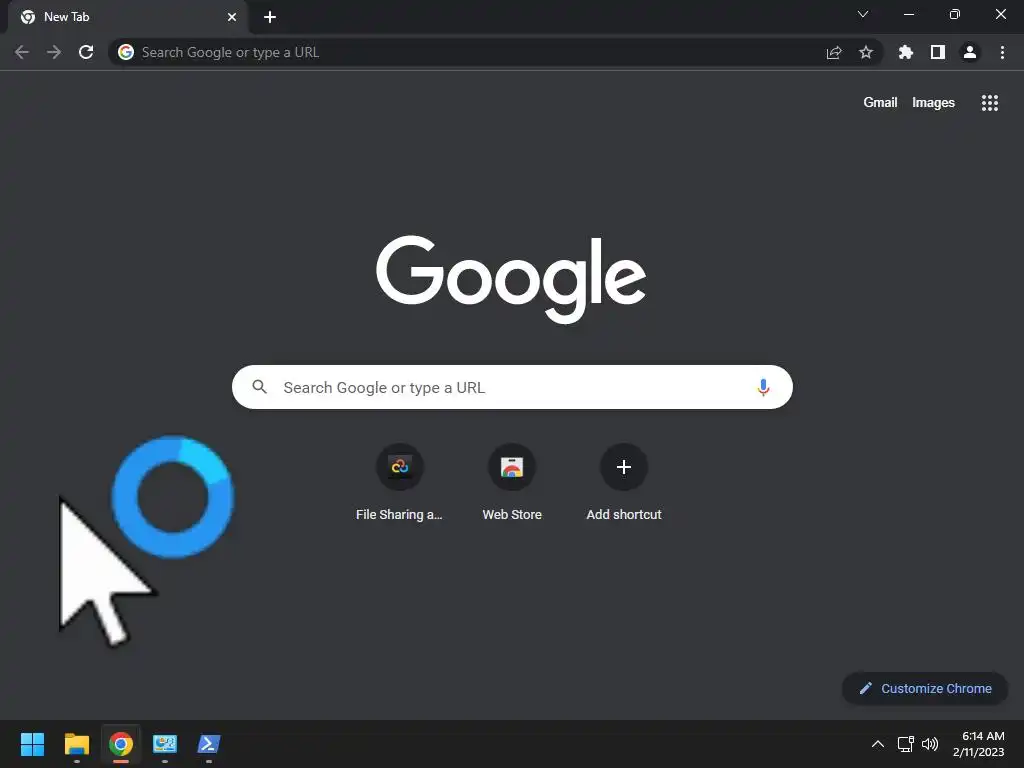Add a new shortcut with the plus tile
Screen dimensions: 1024x768
point(624,483)
